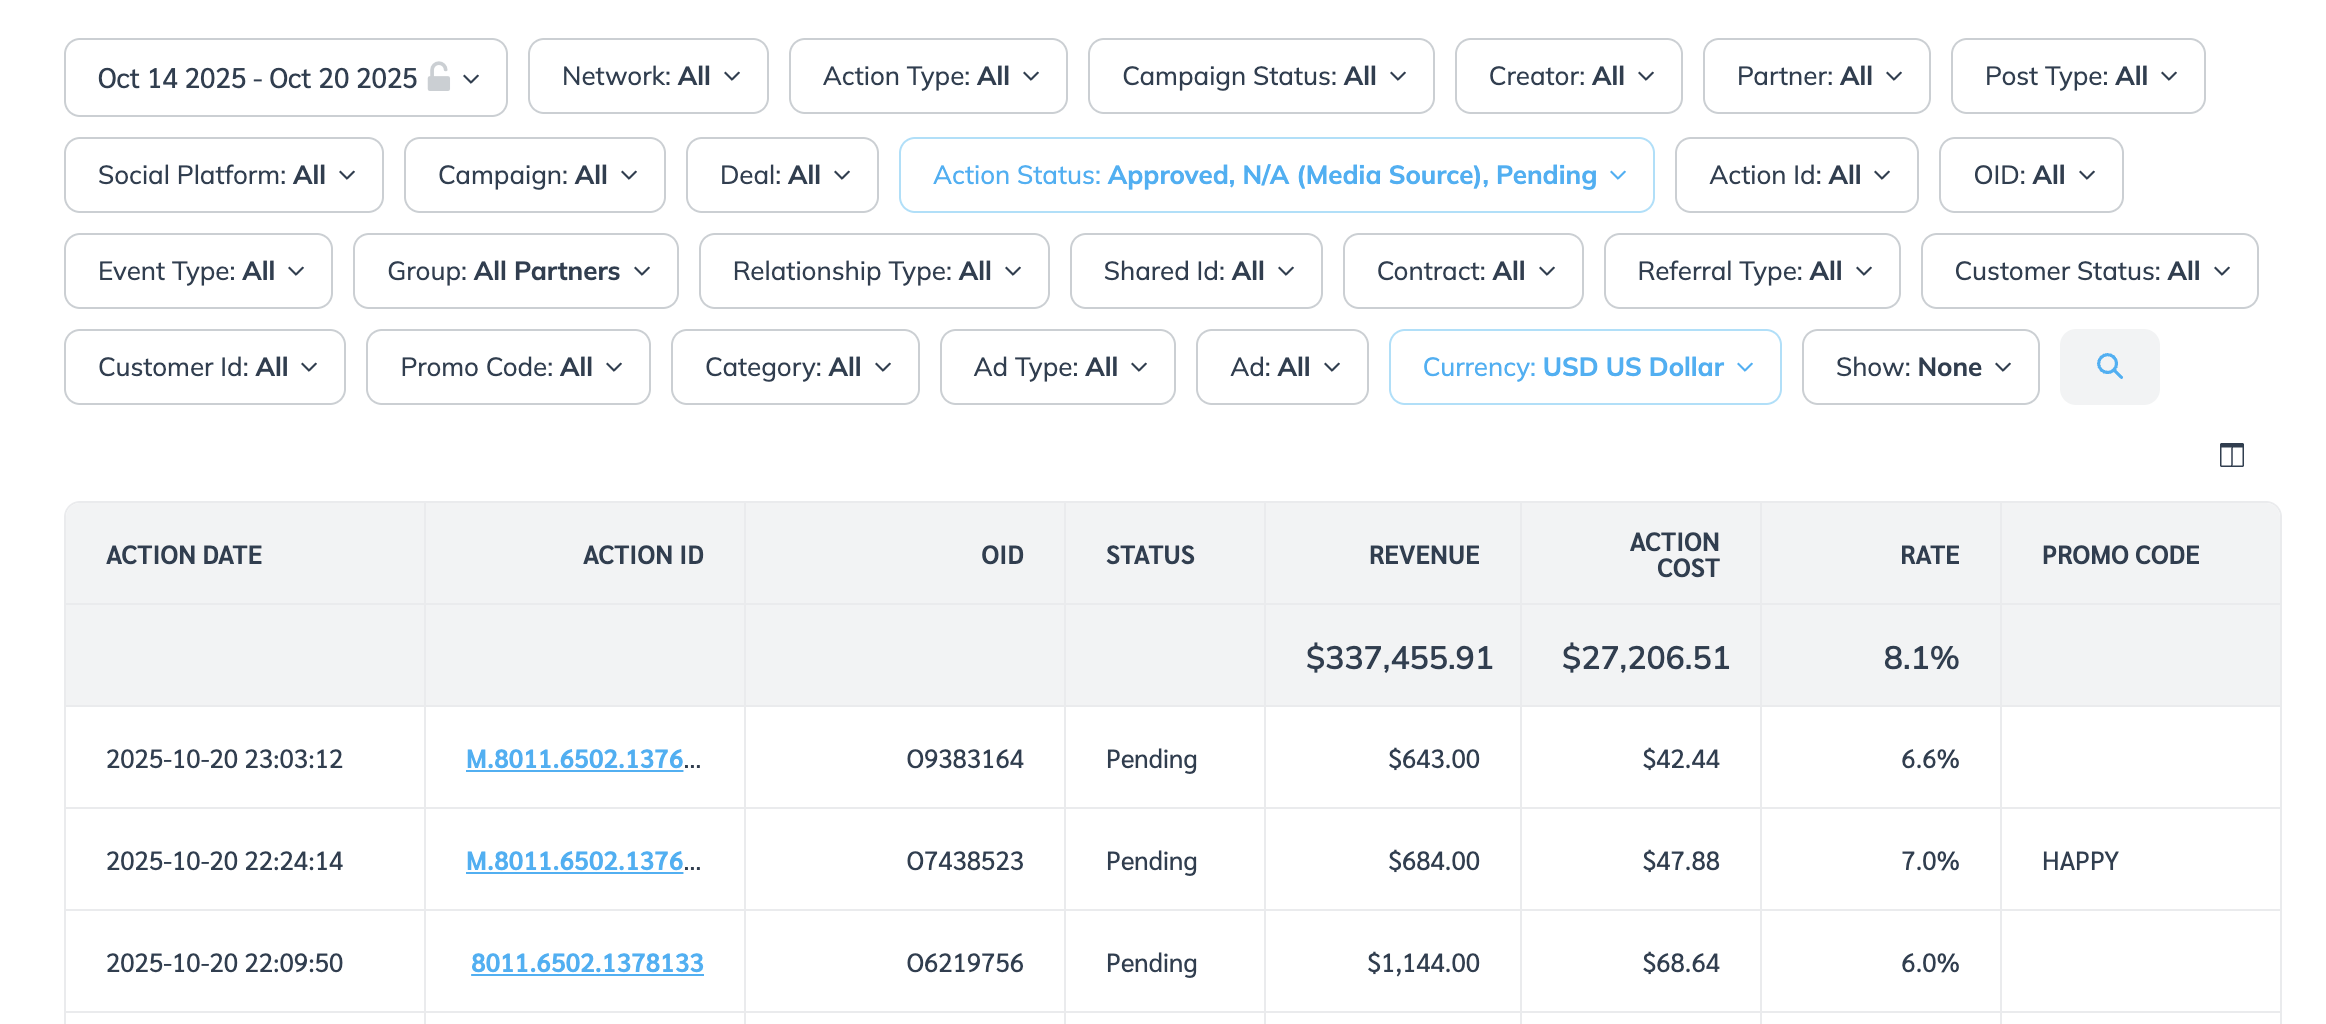
Task: Select the Promo Code filter
Action: [508, 367]
